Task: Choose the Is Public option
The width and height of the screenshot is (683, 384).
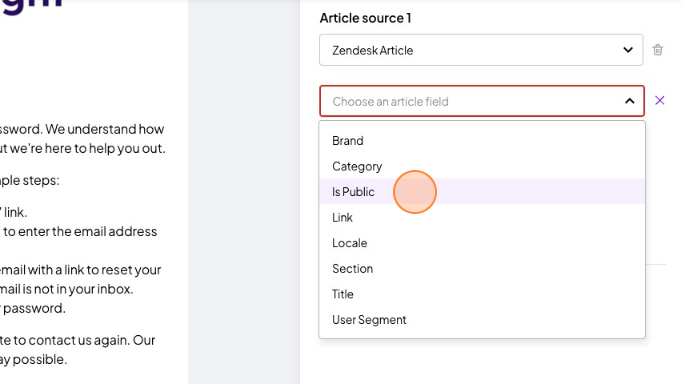Action: [482, 192]
